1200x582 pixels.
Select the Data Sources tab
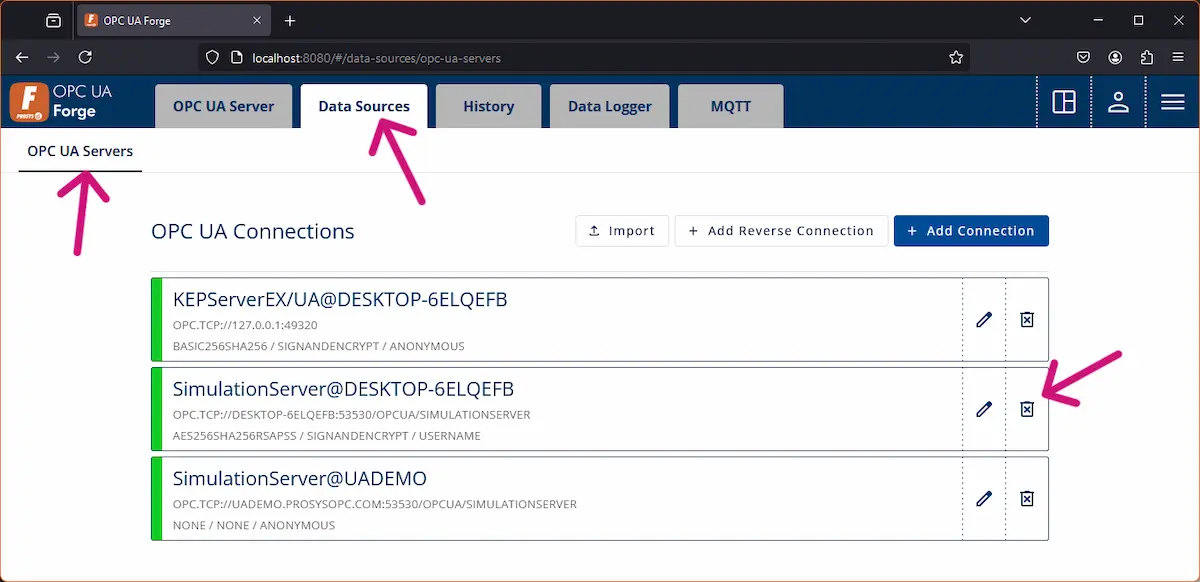click(x=364, y=106)
